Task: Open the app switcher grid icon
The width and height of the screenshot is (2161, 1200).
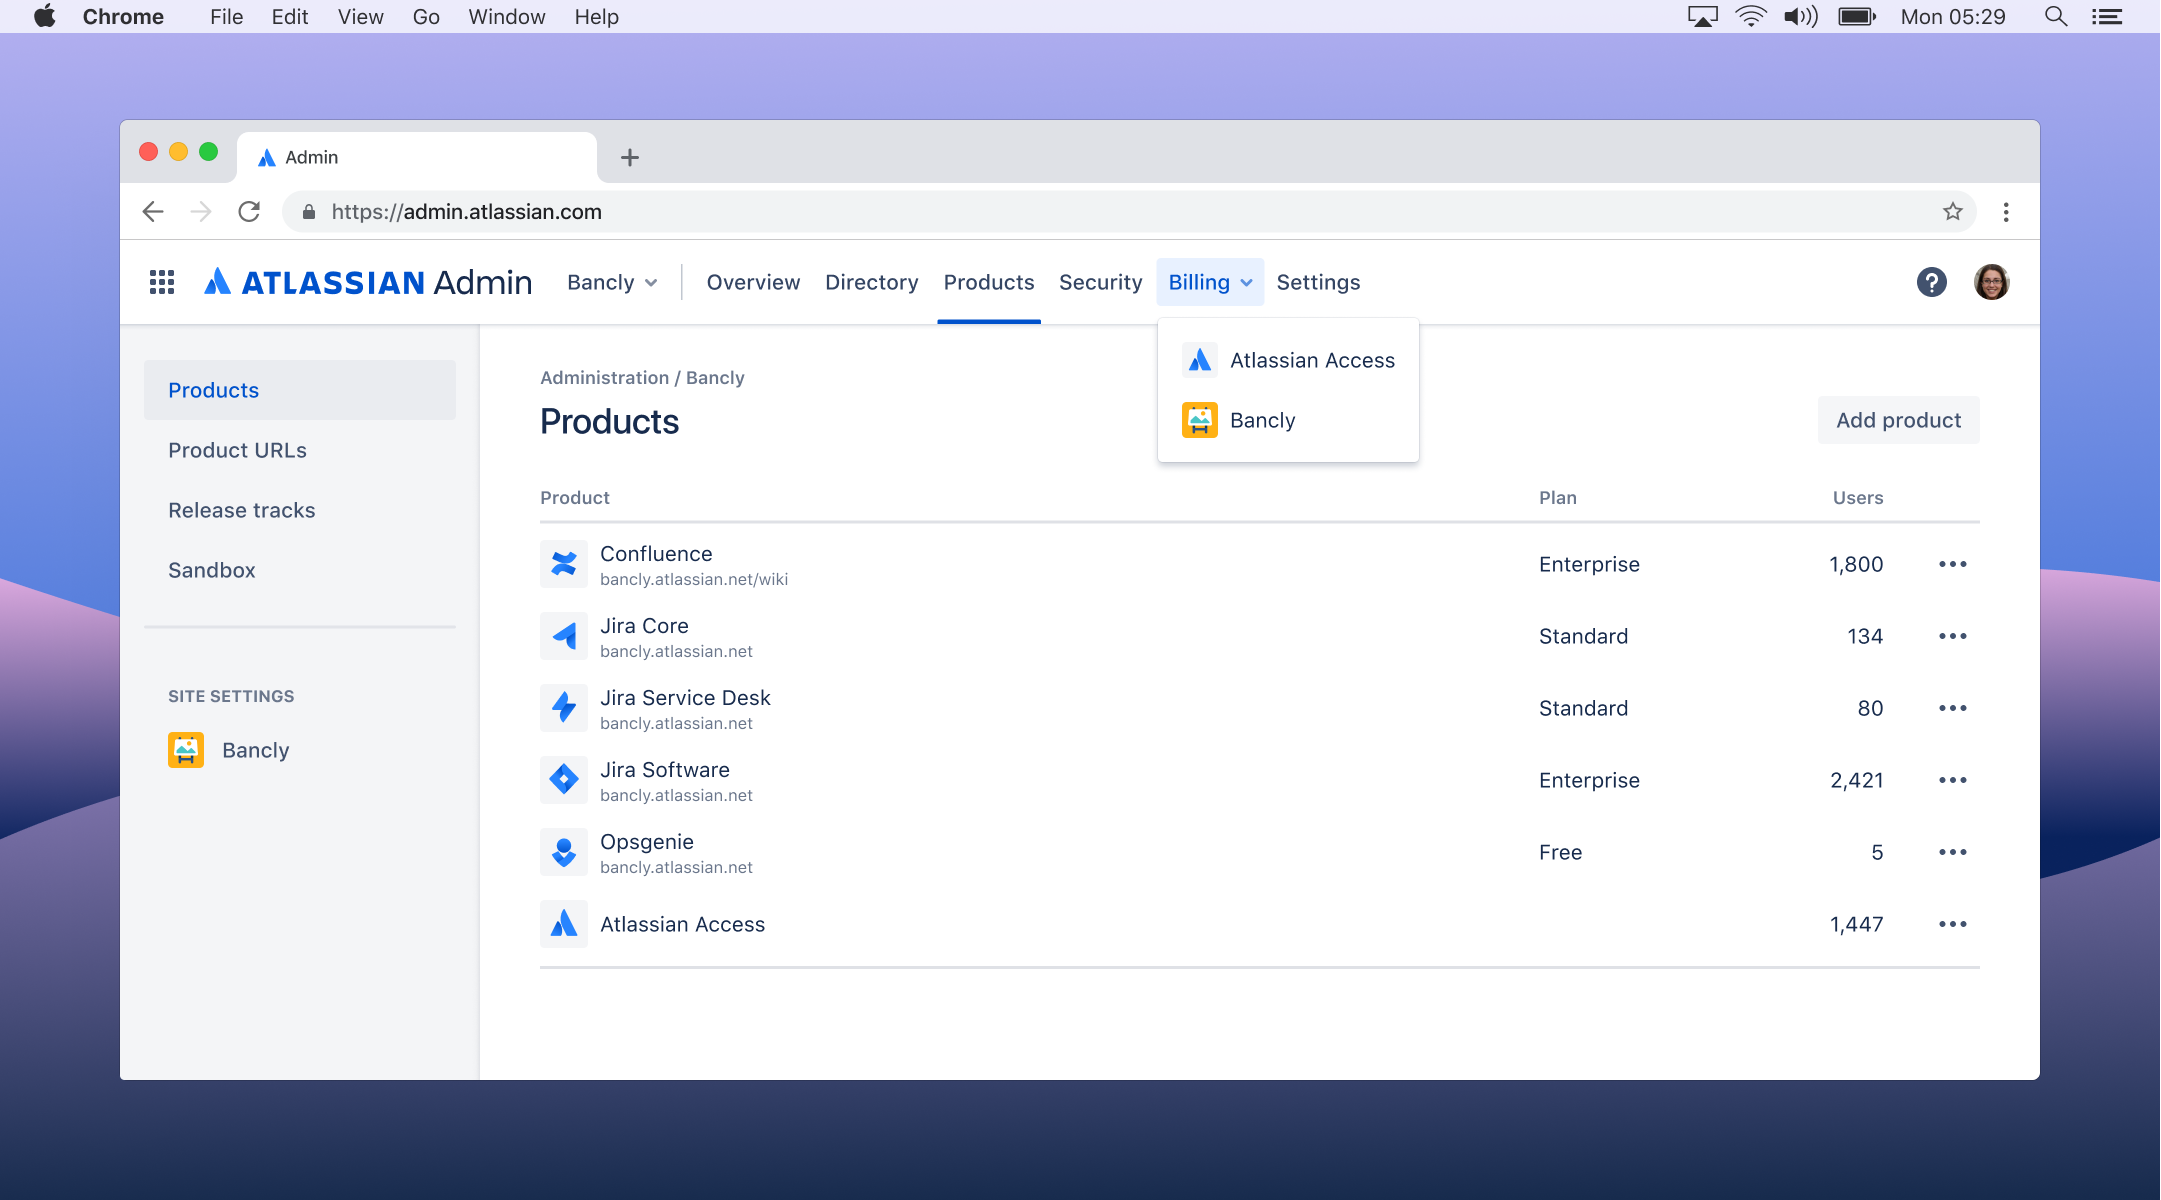Action: pyautogui.click(x=162, y=282)
